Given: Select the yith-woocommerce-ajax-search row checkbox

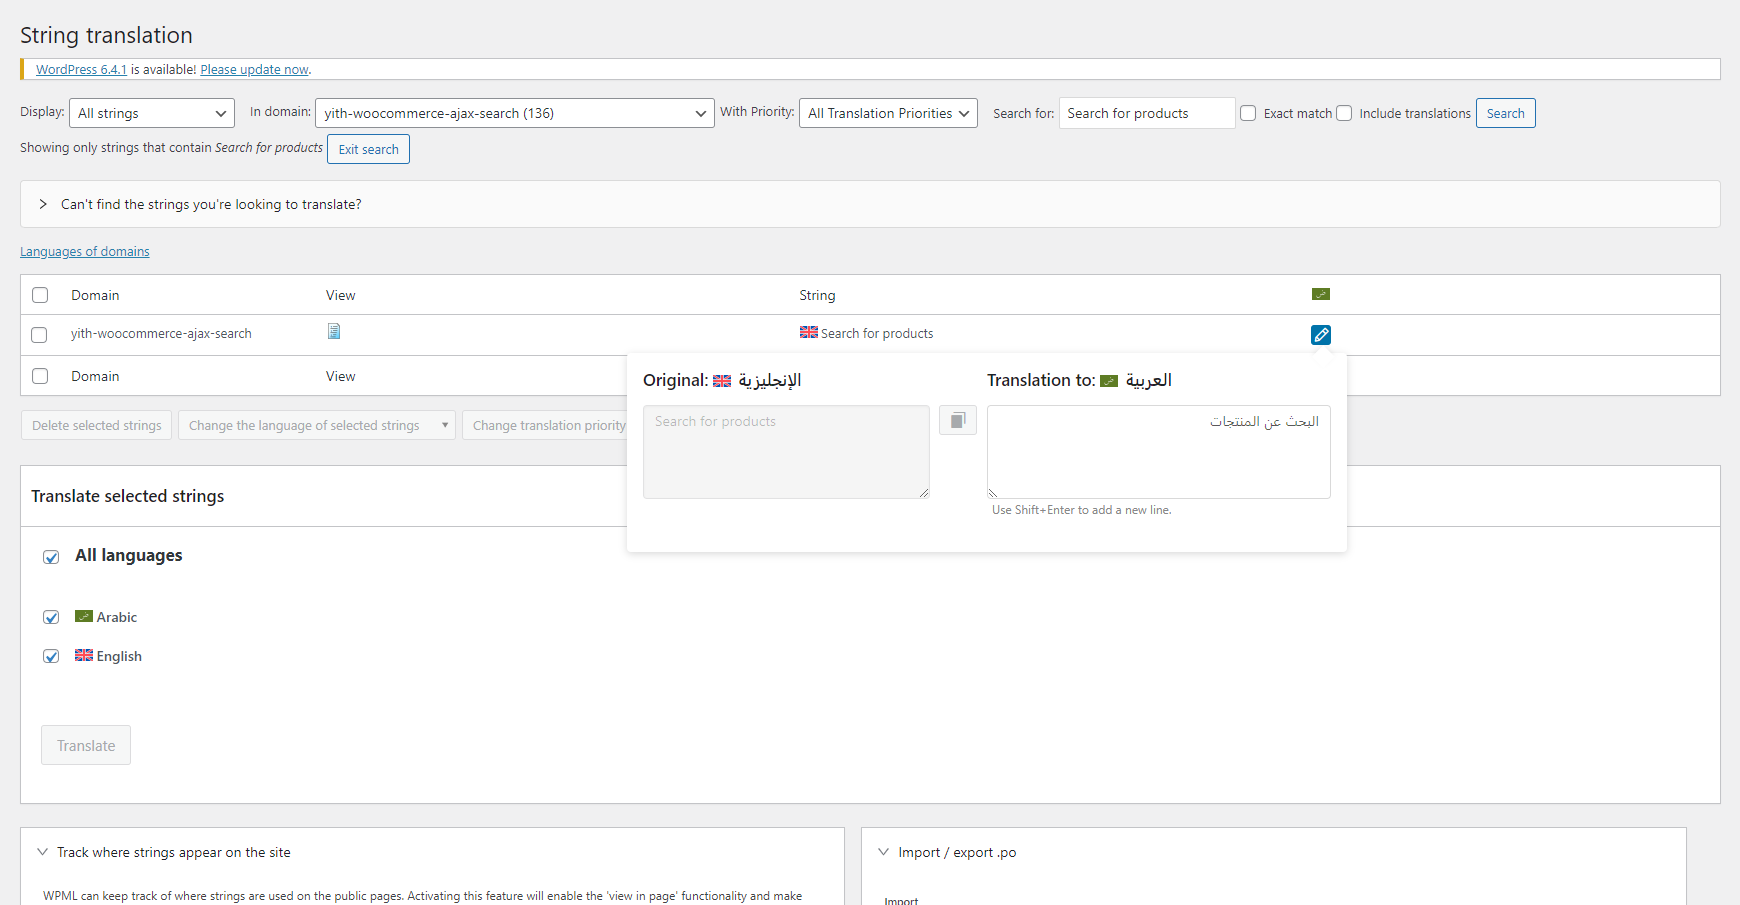Looking at the screenshot, I should click(39, 335).
